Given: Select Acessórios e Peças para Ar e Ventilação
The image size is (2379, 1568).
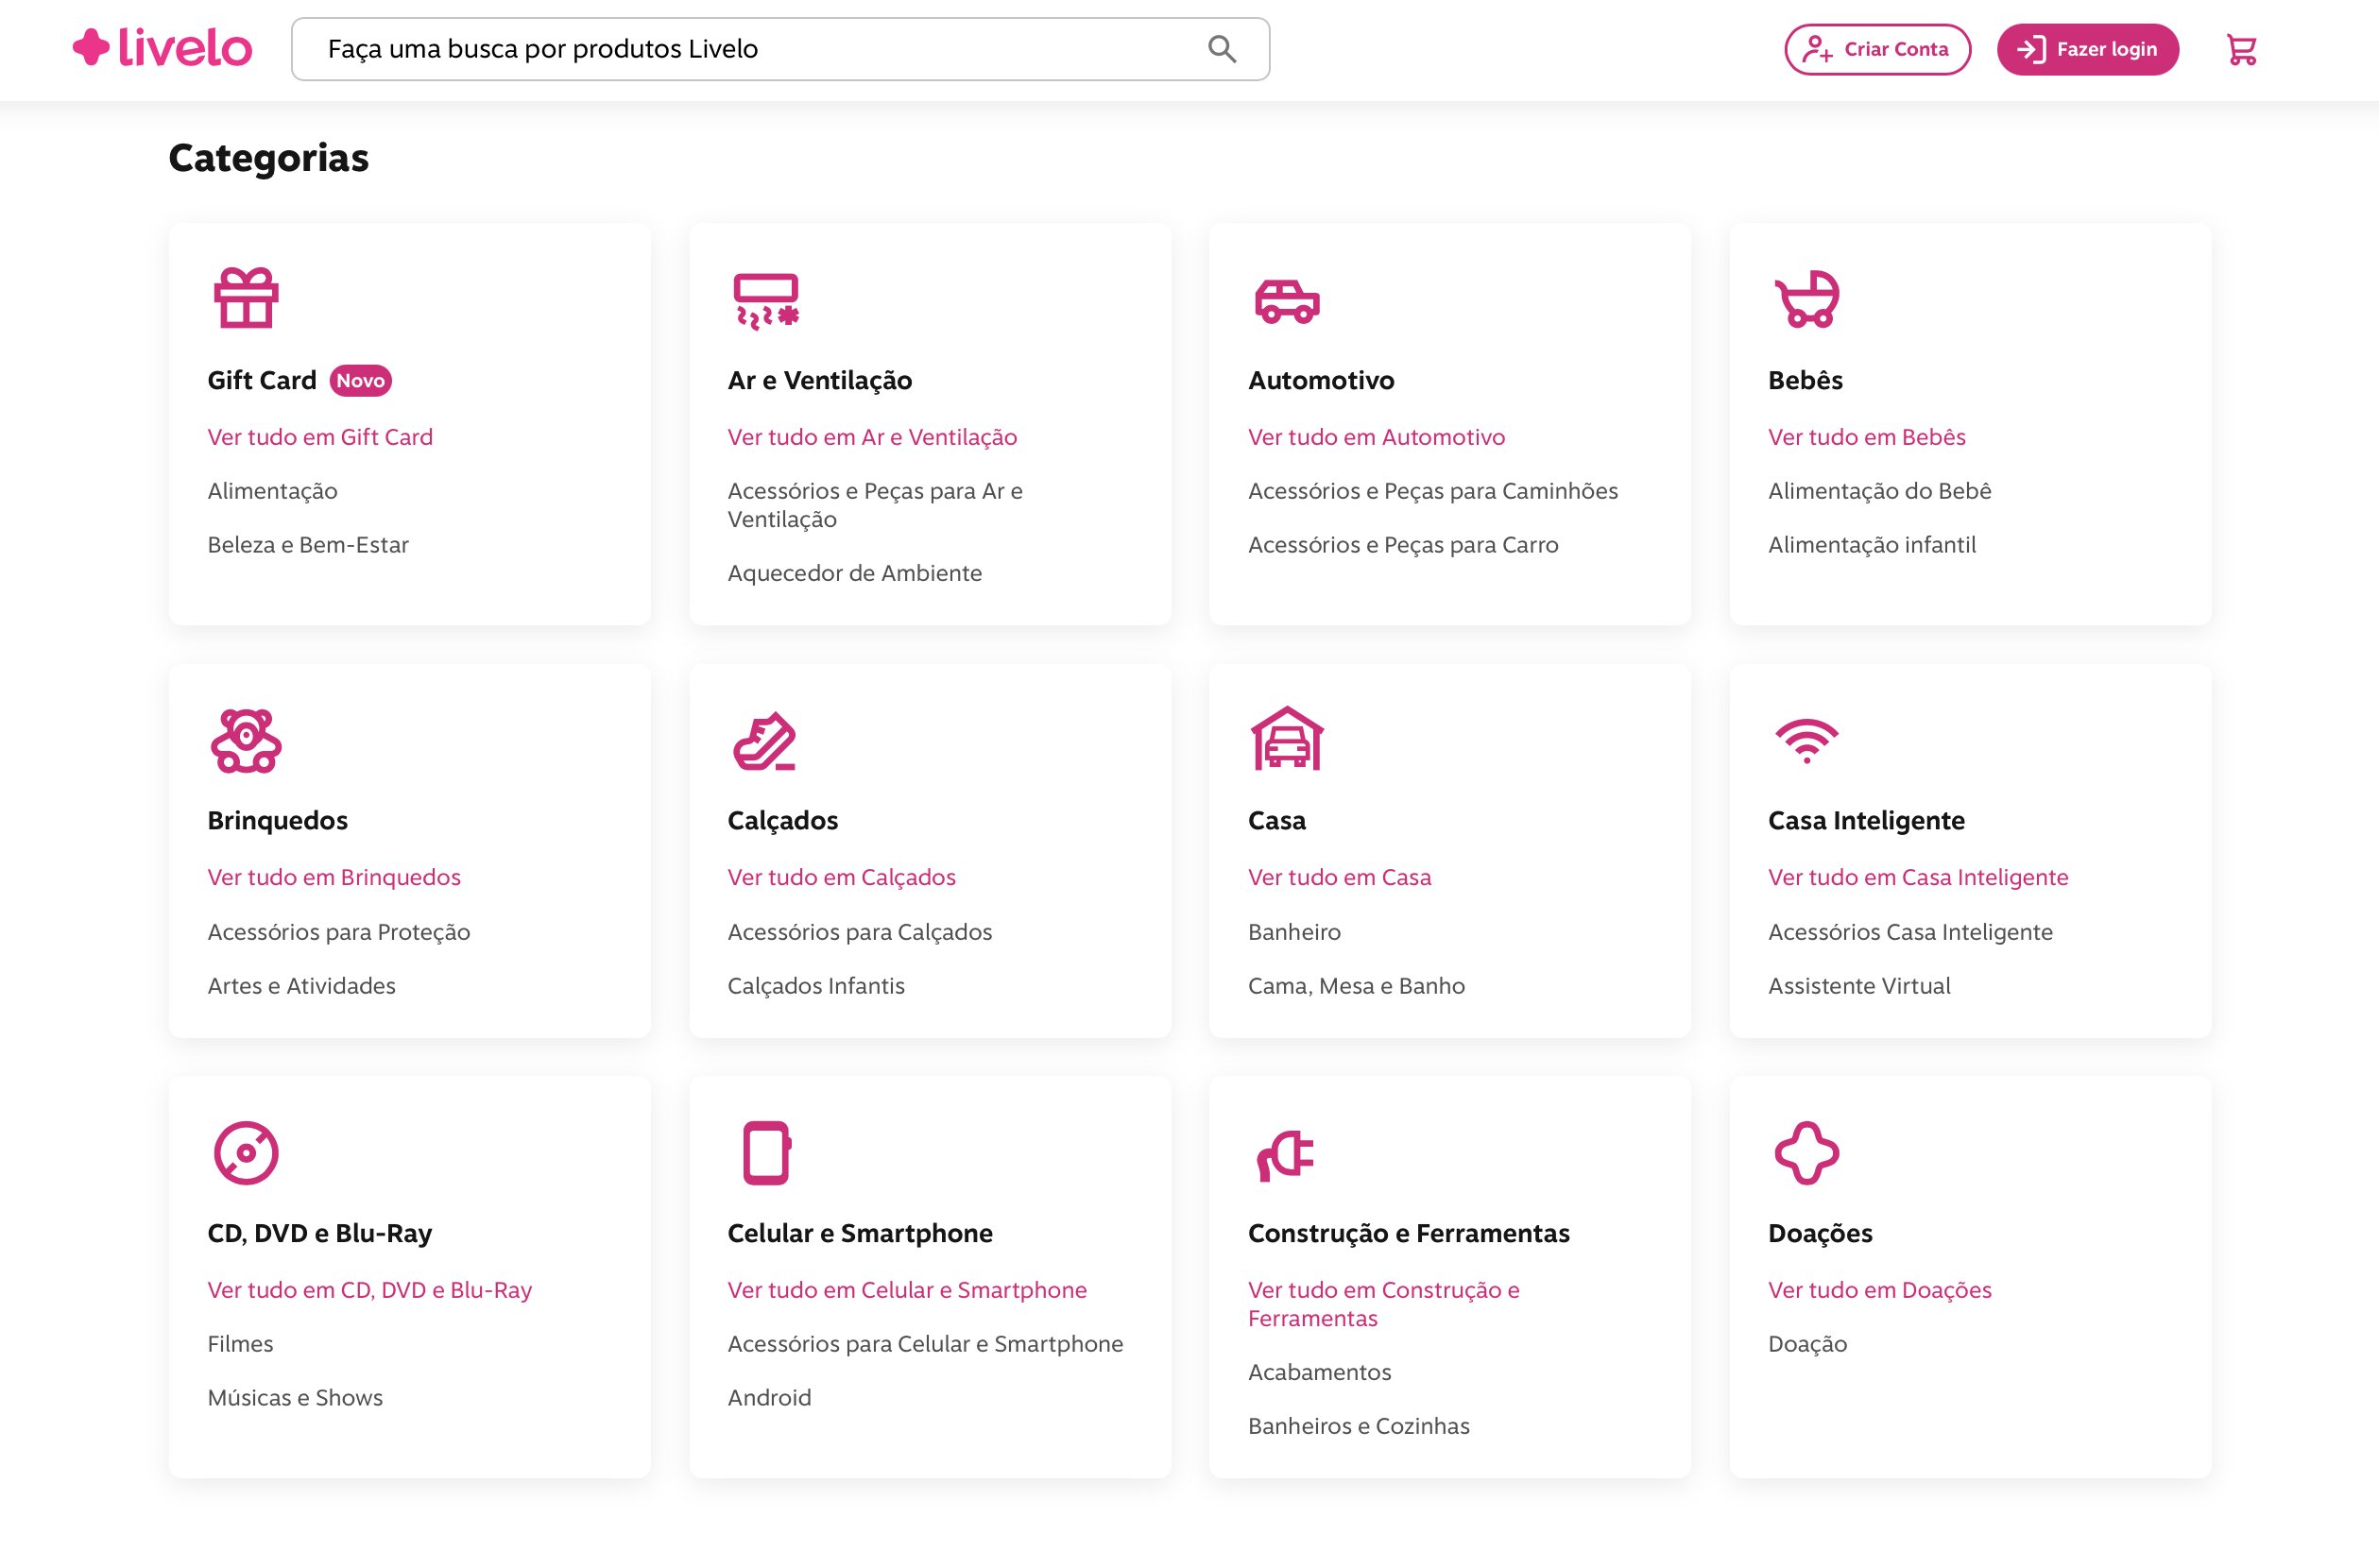Looking at the screenshot, I should 875,505.
